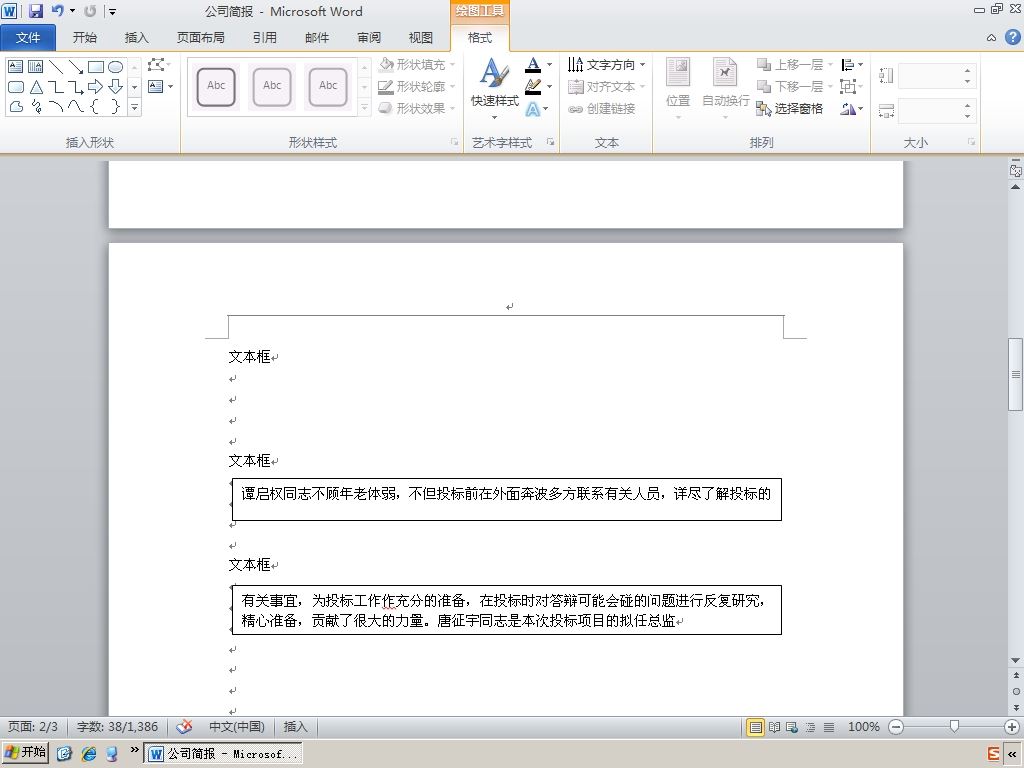Click the vertical scrollbar thumb

click(x=1016, y=374)
